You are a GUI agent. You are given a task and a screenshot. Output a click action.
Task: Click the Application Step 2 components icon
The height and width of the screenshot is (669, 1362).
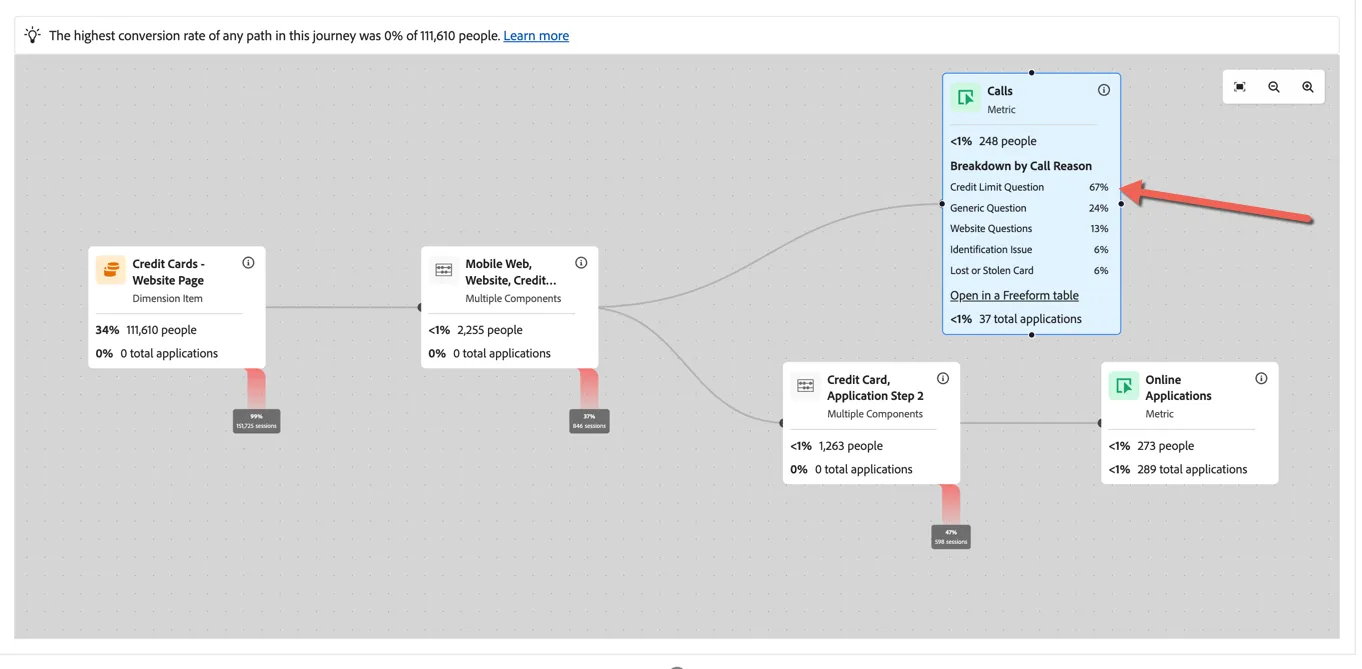(806, 386)
